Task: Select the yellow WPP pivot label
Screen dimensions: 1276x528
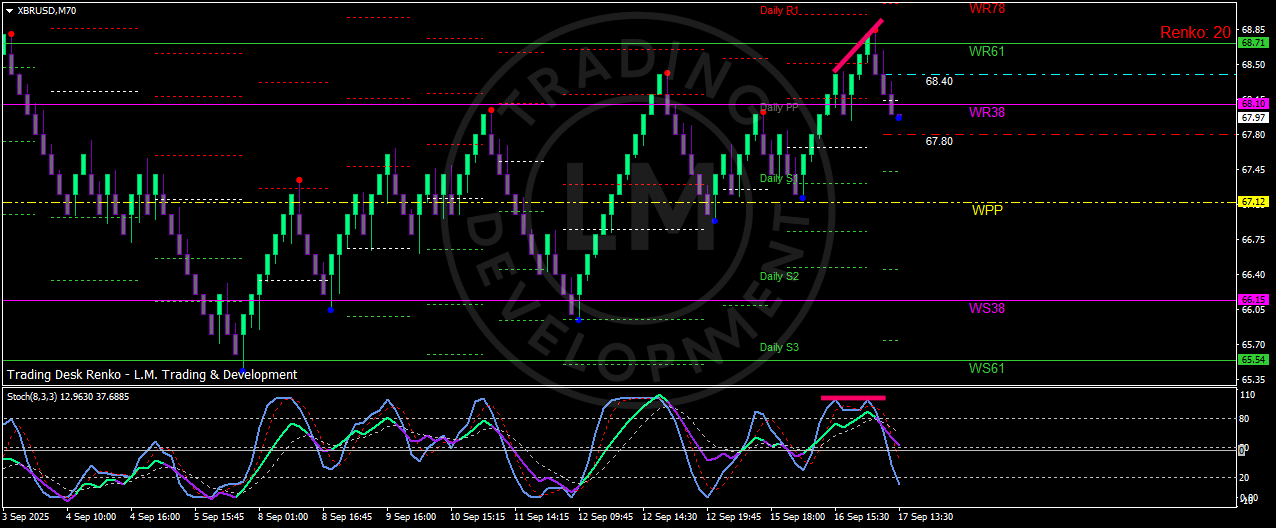Action: click(x=986, y=211)
